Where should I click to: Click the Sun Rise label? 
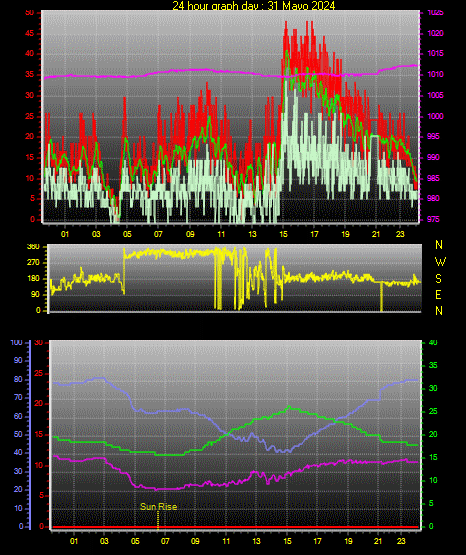158,507
